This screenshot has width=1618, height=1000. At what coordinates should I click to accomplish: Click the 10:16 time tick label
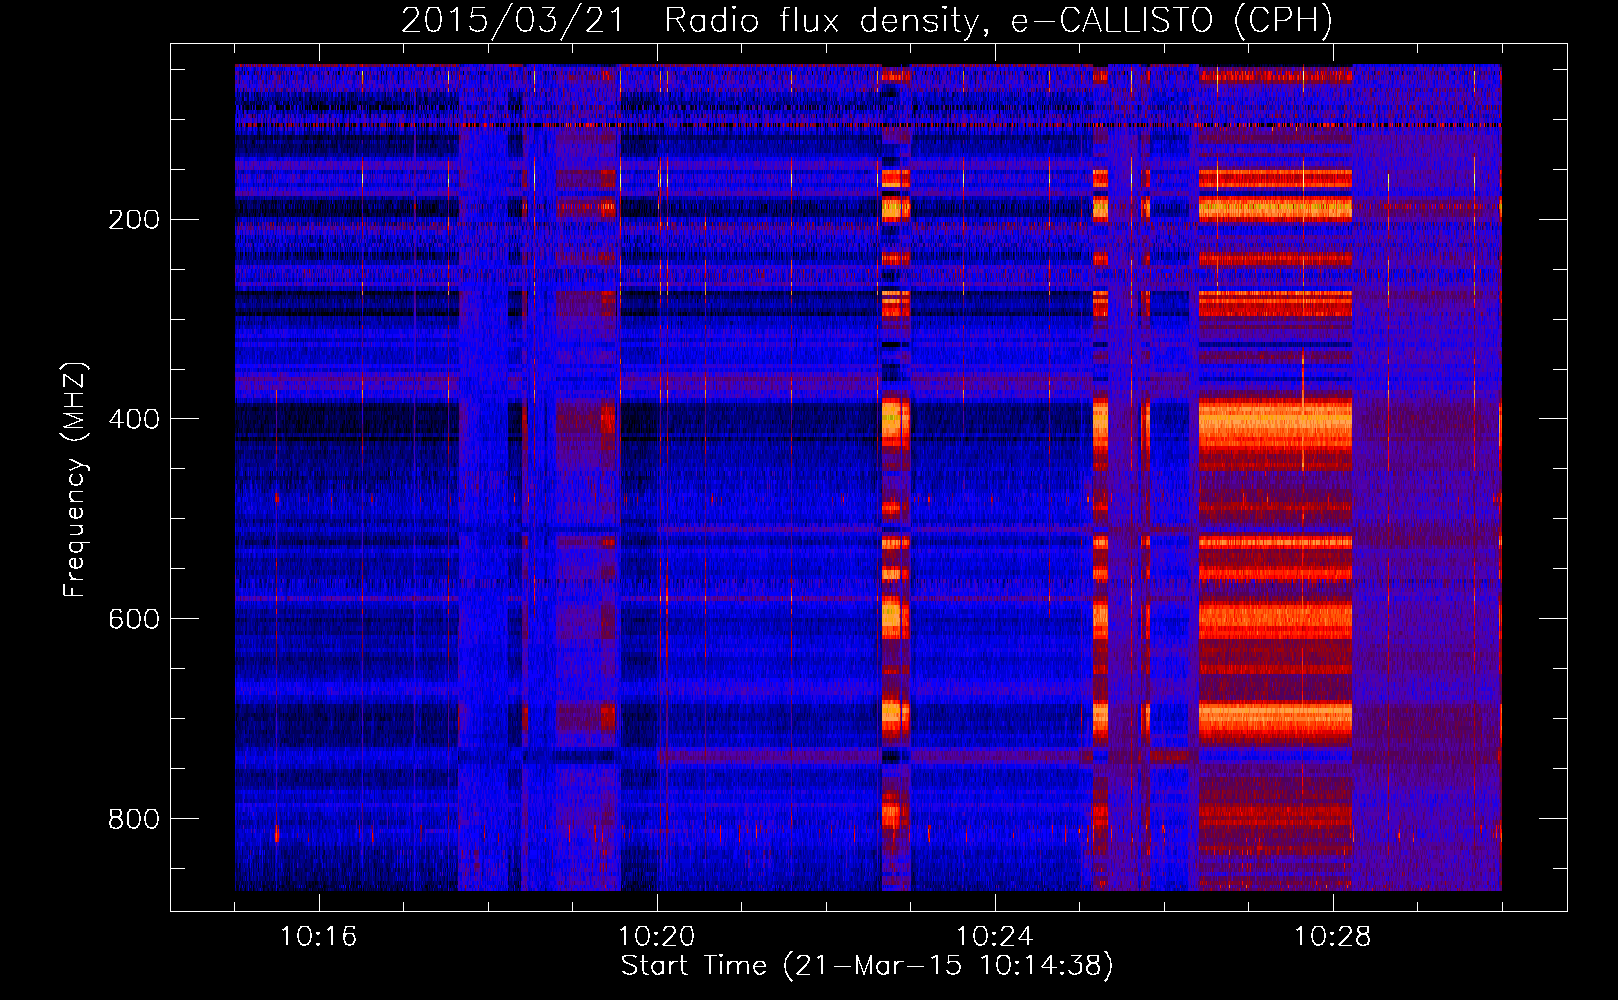(x=318, y=937)
